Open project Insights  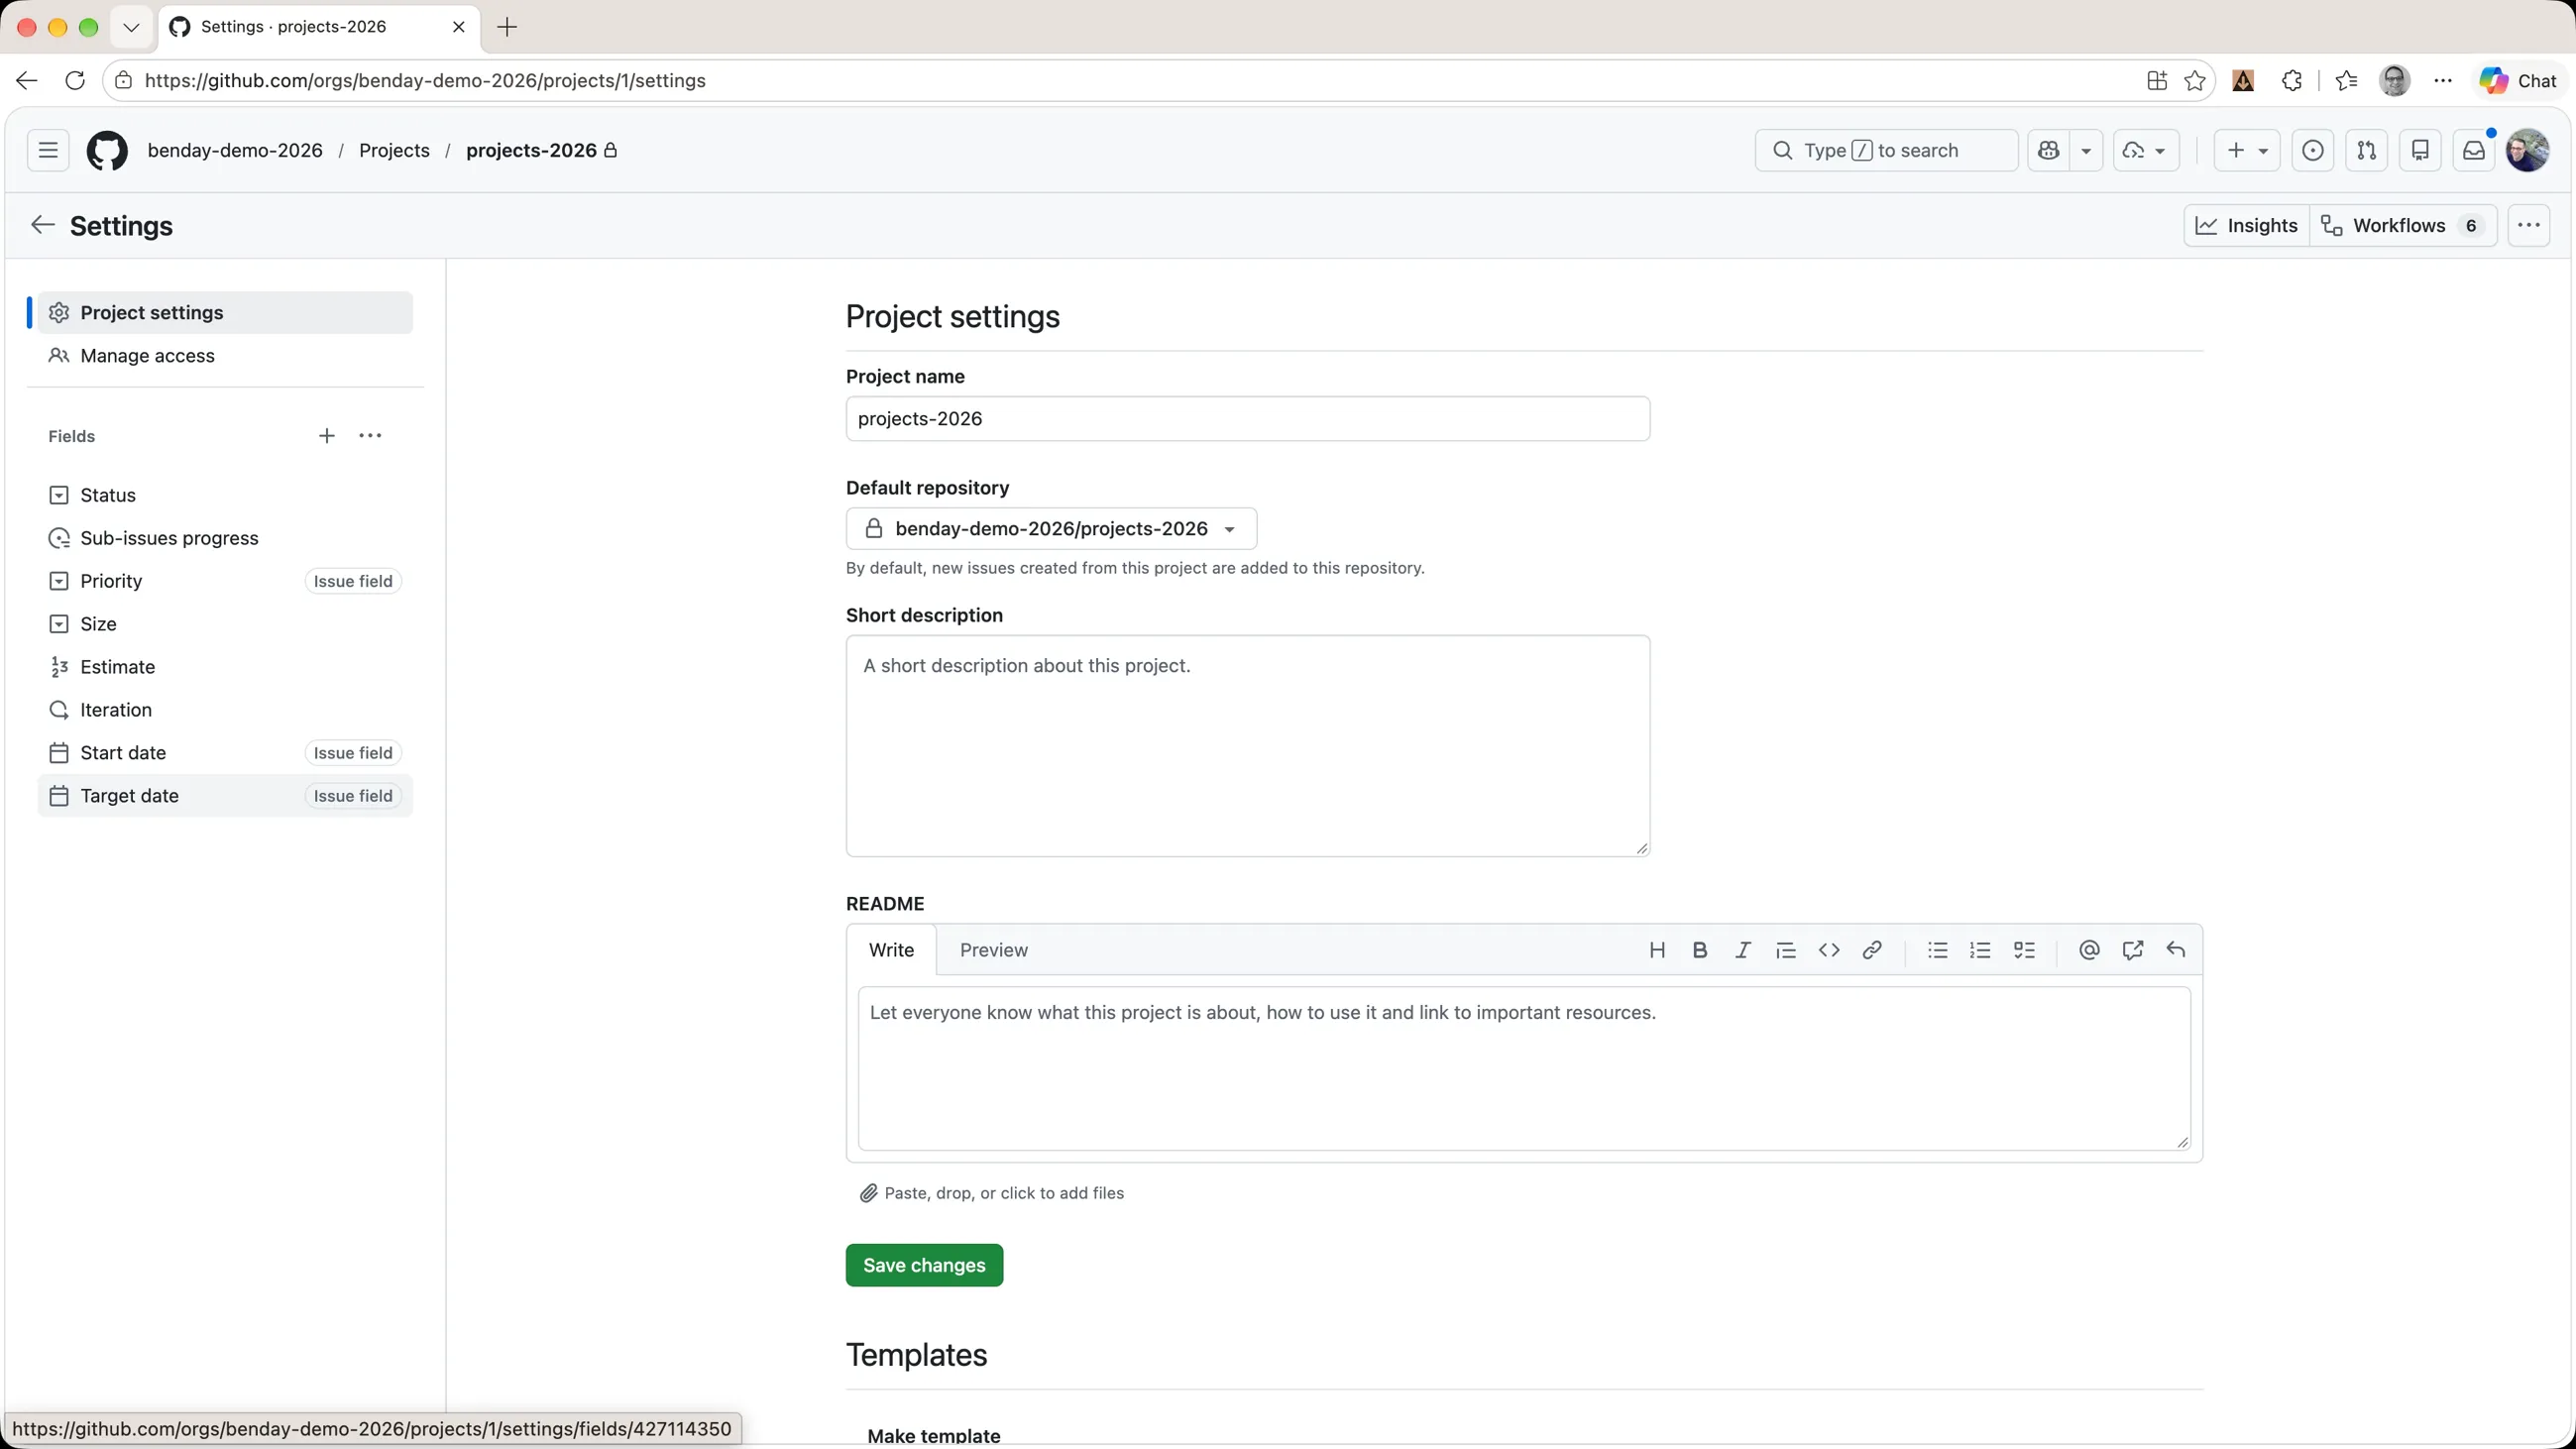pyautogui.click(x=2247, y=225)
